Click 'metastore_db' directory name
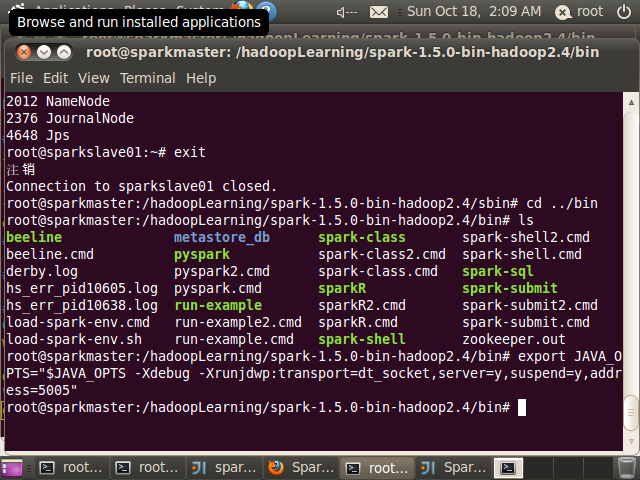640x480 pixels. point(222,237)
